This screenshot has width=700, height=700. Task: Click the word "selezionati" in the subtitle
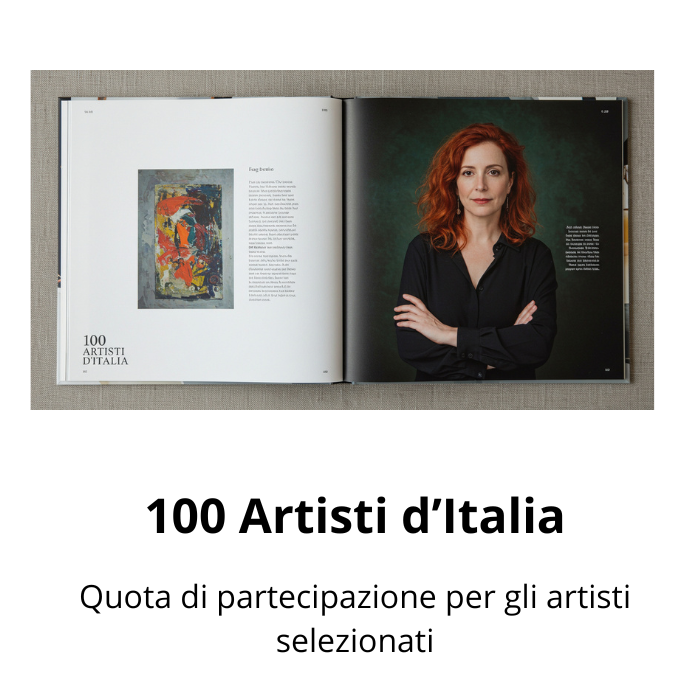[x=355, y=641]
